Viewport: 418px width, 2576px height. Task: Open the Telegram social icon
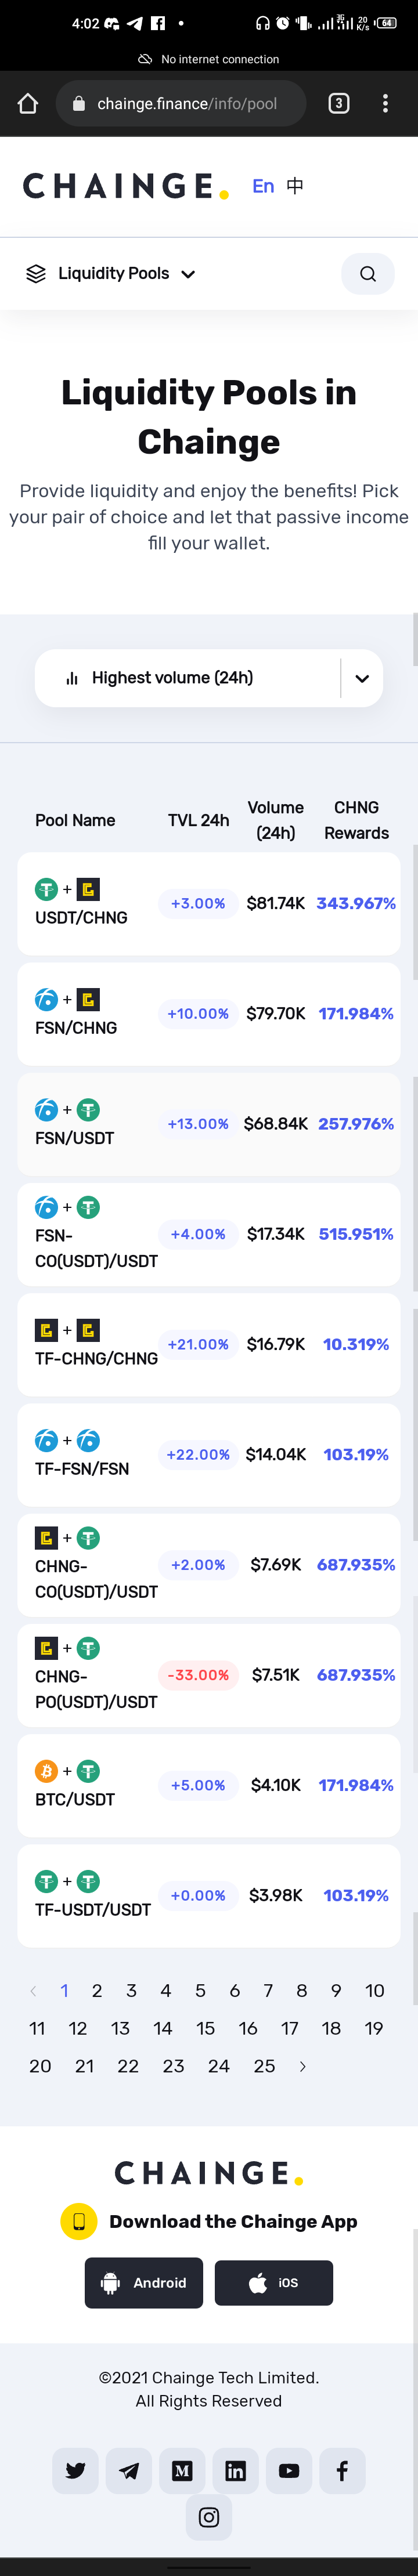tap(129, 2471)
